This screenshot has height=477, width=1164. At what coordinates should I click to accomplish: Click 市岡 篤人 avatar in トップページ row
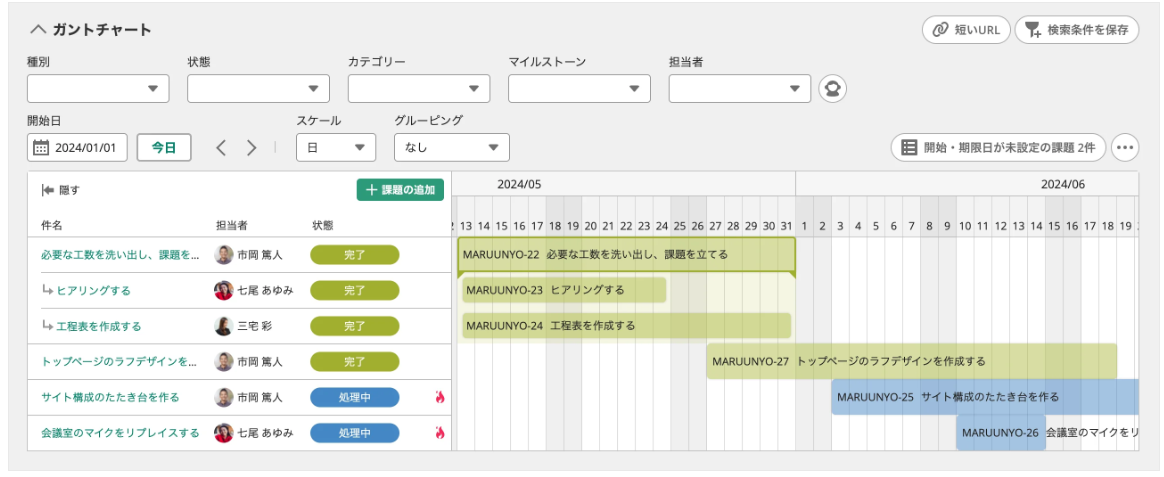click(223, 361)
